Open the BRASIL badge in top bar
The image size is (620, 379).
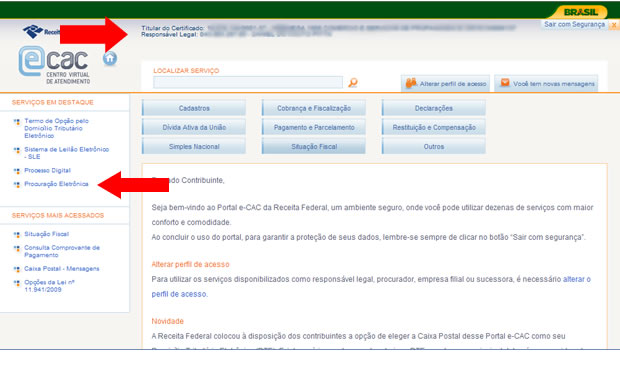pos(580,12)
